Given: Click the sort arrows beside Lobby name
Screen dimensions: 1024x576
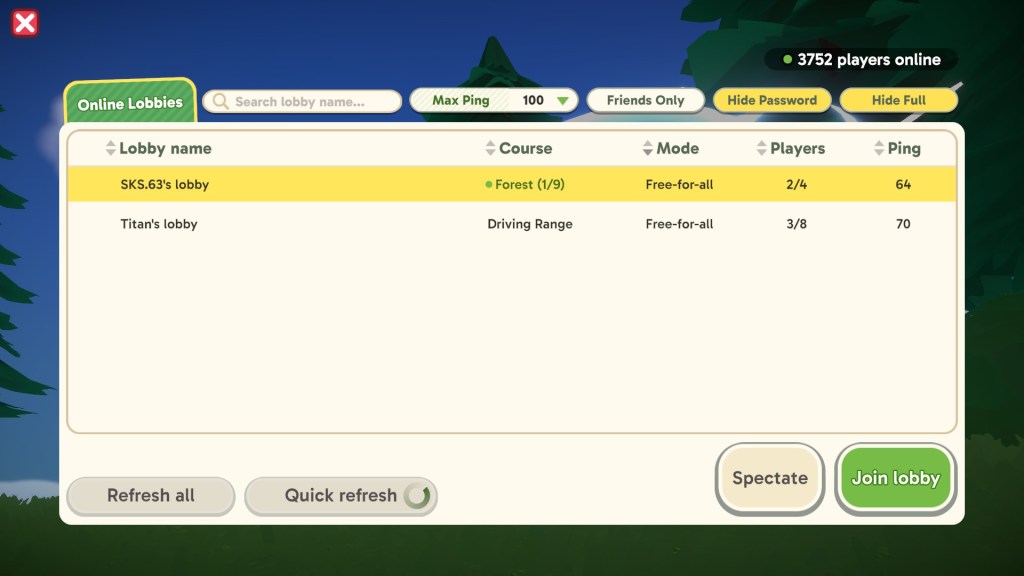Looking at the screenshot, I should [x=110, y=148].
